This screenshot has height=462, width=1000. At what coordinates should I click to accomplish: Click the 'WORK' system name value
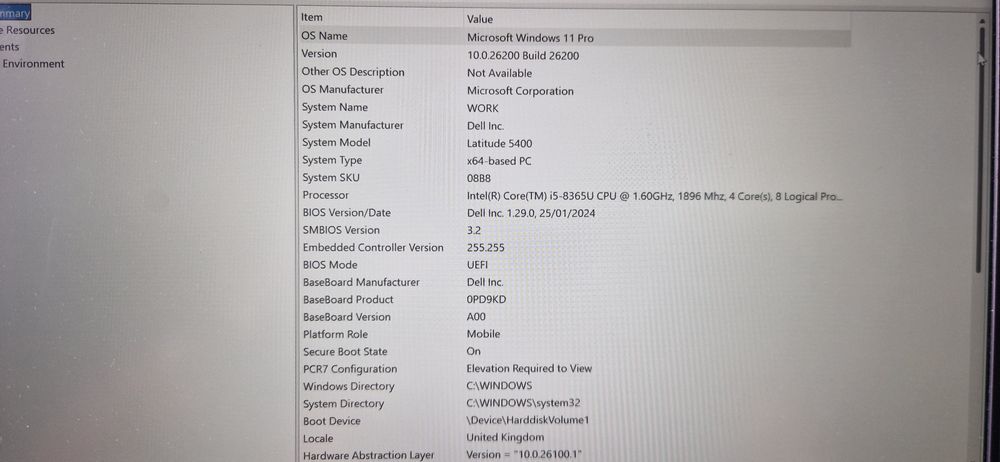point(483,108)
